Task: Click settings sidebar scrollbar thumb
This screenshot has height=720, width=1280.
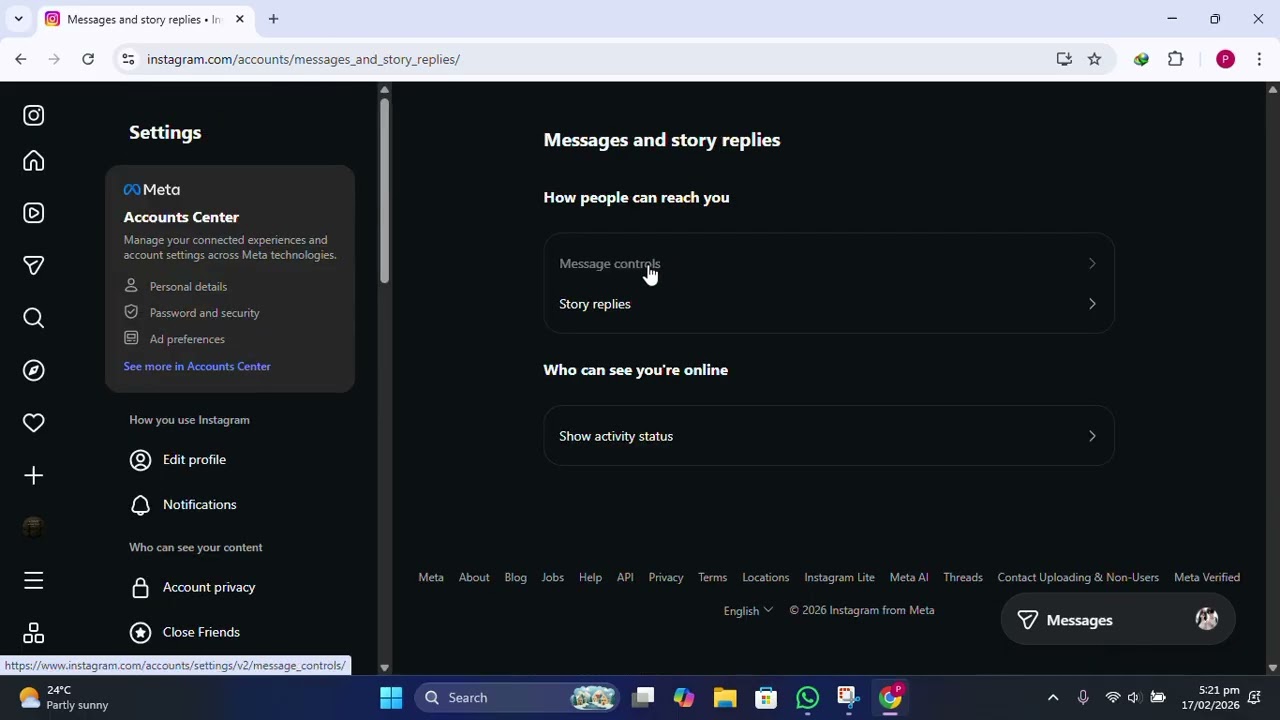Action: pos(384,190)
